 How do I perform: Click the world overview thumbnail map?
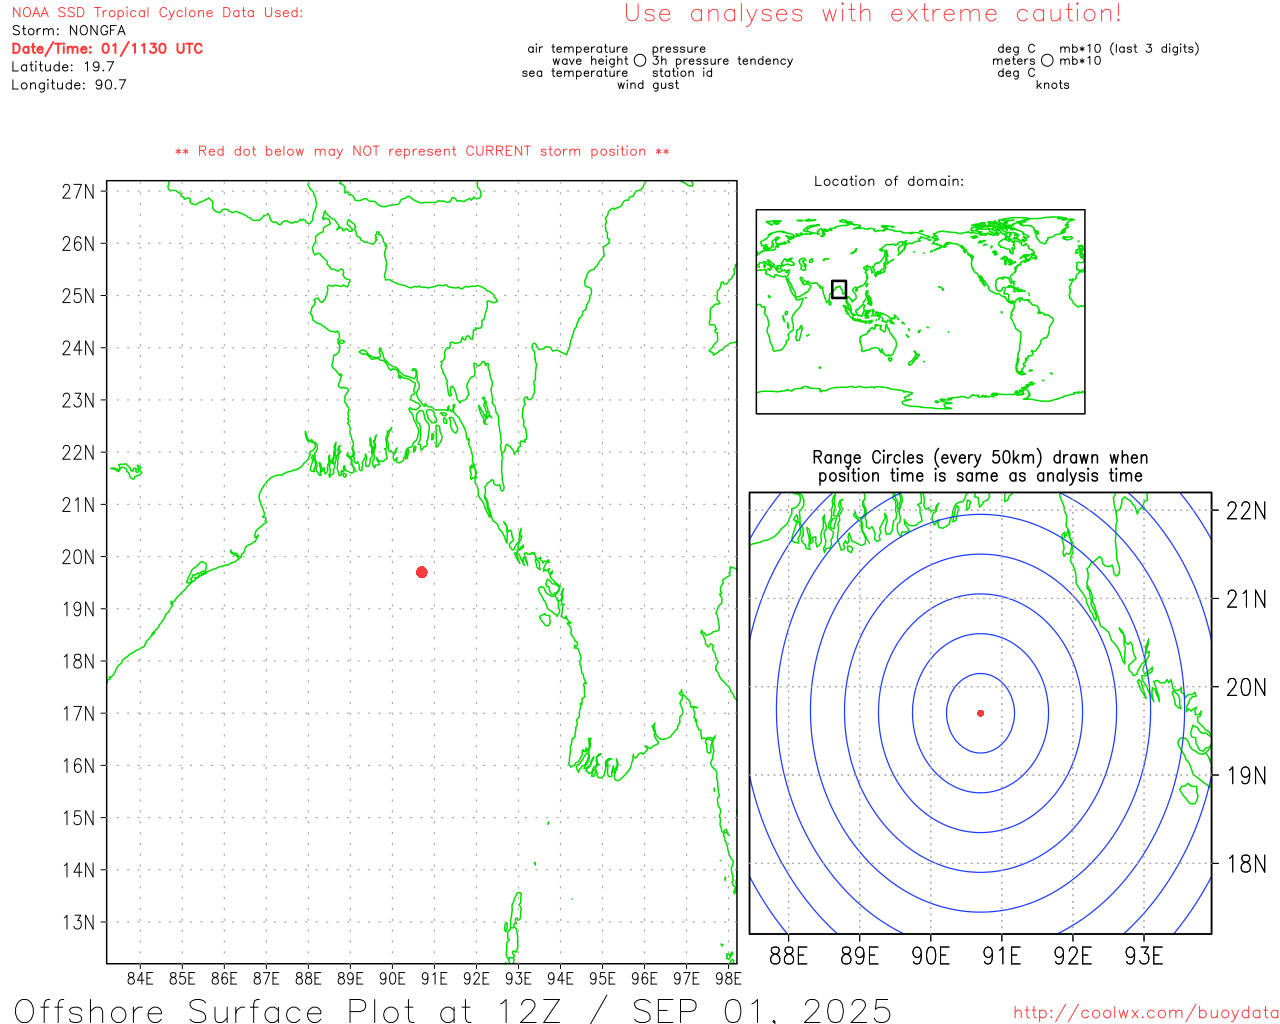point(920,312)
